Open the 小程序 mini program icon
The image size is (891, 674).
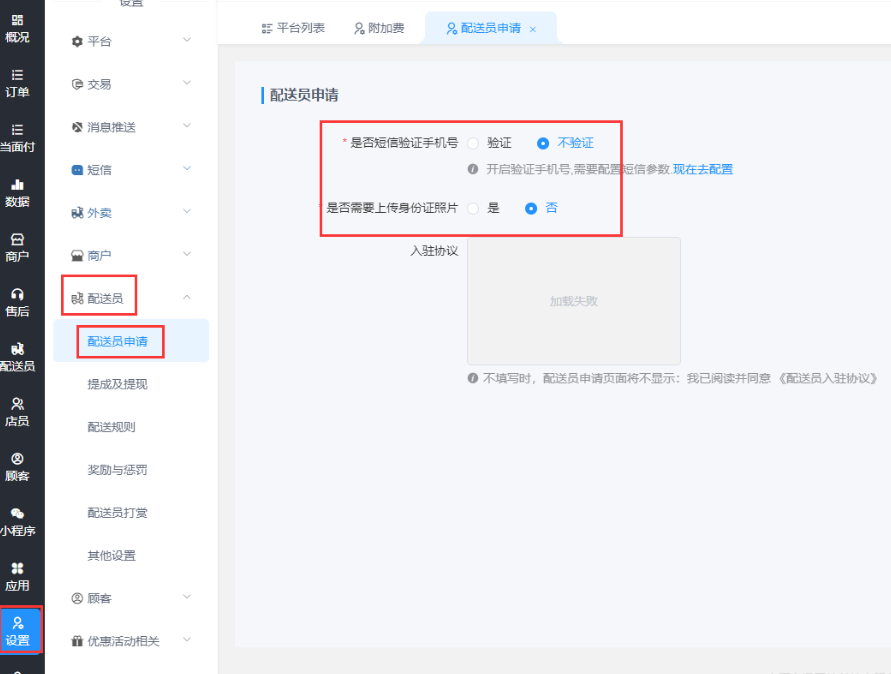[18, 514]
